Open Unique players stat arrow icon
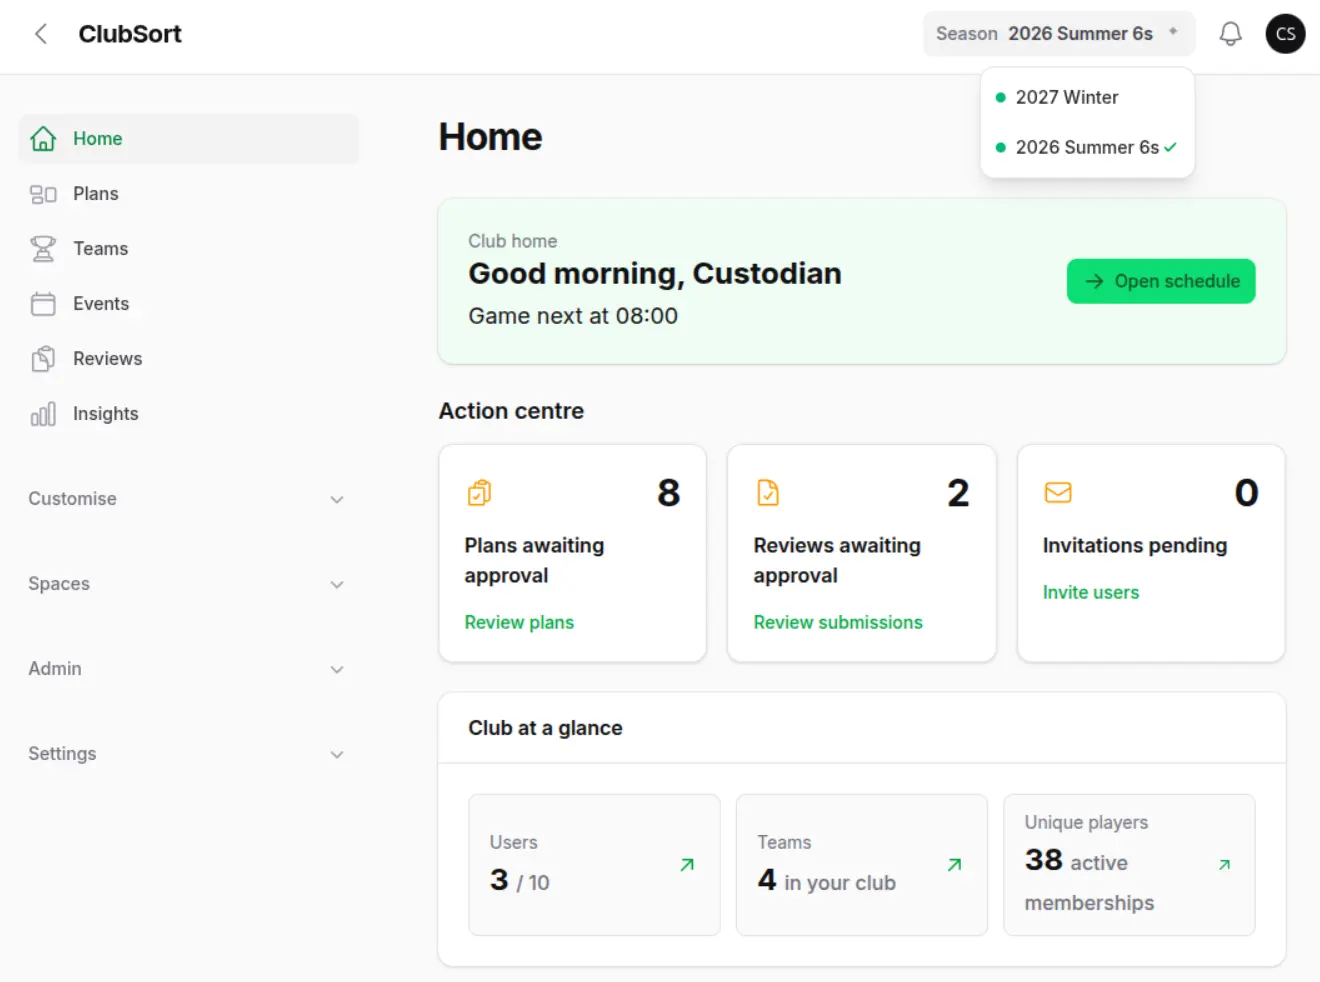 coord(1224,865)
